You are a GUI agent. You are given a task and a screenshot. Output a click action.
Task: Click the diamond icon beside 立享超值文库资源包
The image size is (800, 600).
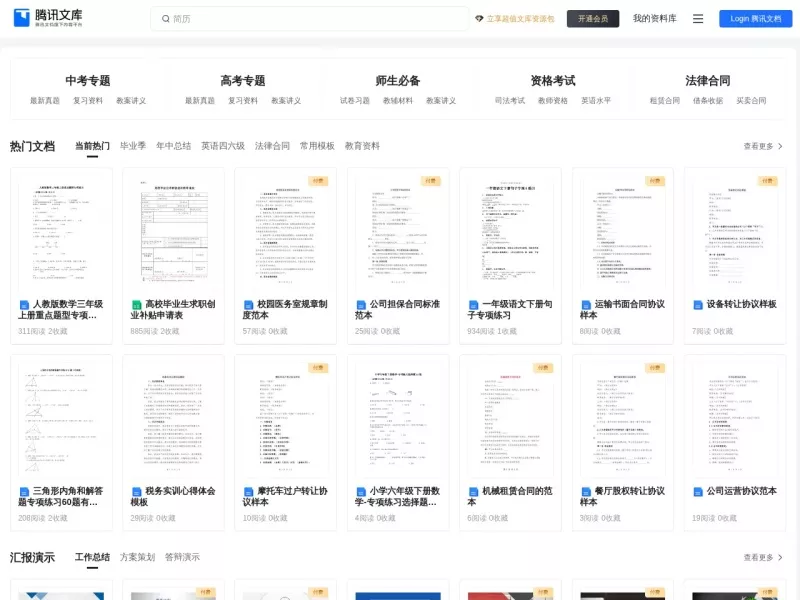tap(479, 19)
